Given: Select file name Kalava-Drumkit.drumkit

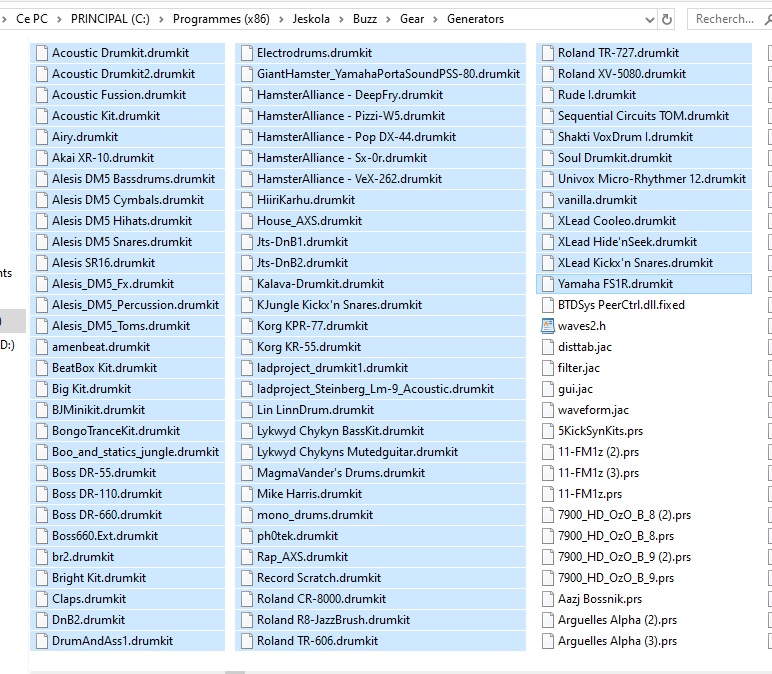Looking at the screenshot, I should [321, 284].
